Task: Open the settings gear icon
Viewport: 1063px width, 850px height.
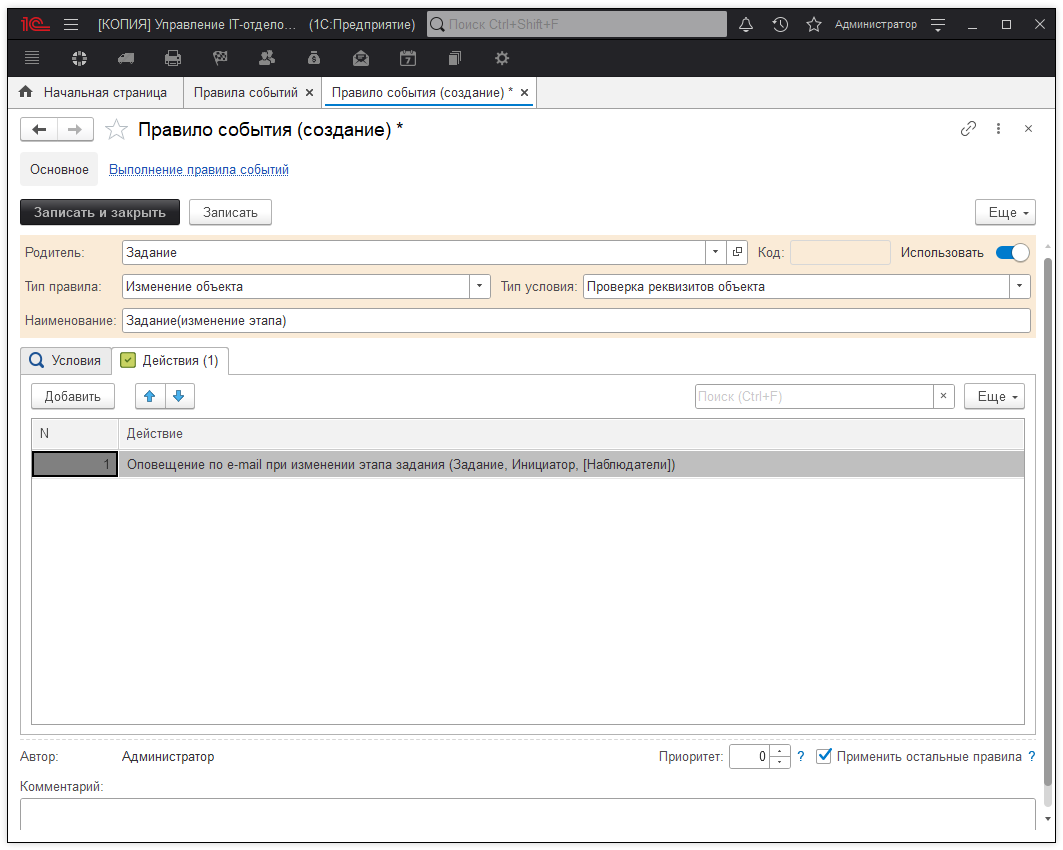Action: tap(502, 58)
